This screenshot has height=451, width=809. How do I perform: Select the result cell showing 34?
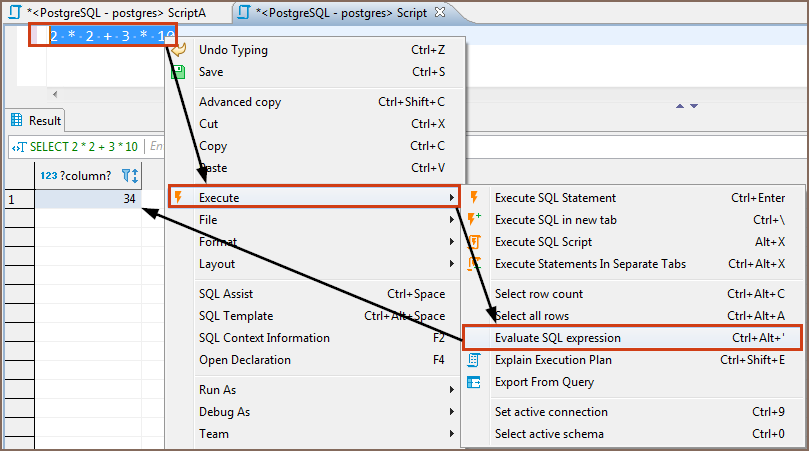click(88, 199)
